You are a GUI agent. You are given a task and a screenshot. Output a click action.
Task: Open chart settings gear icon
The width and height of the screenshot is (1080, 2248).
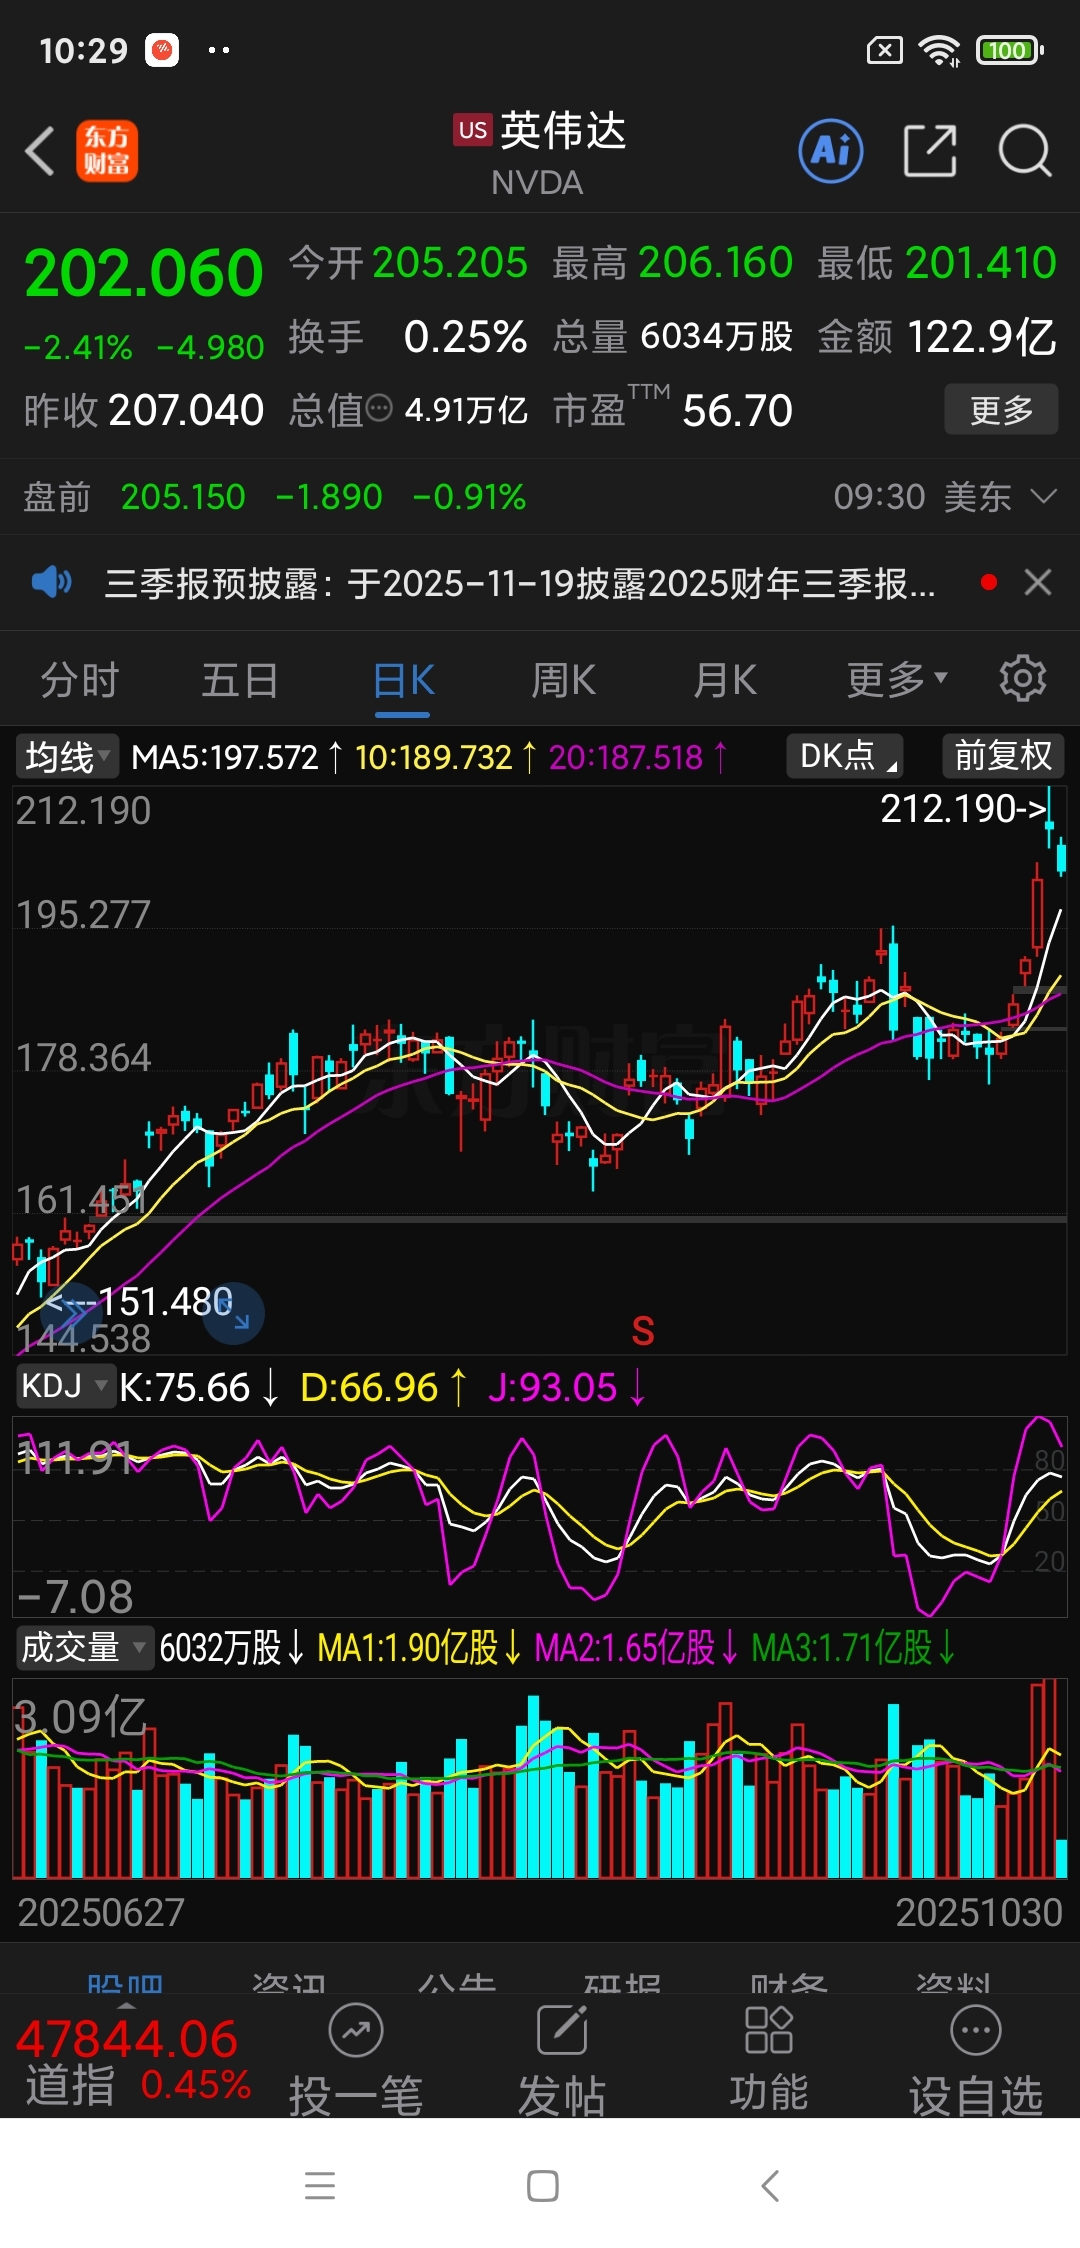point(1023,679)
